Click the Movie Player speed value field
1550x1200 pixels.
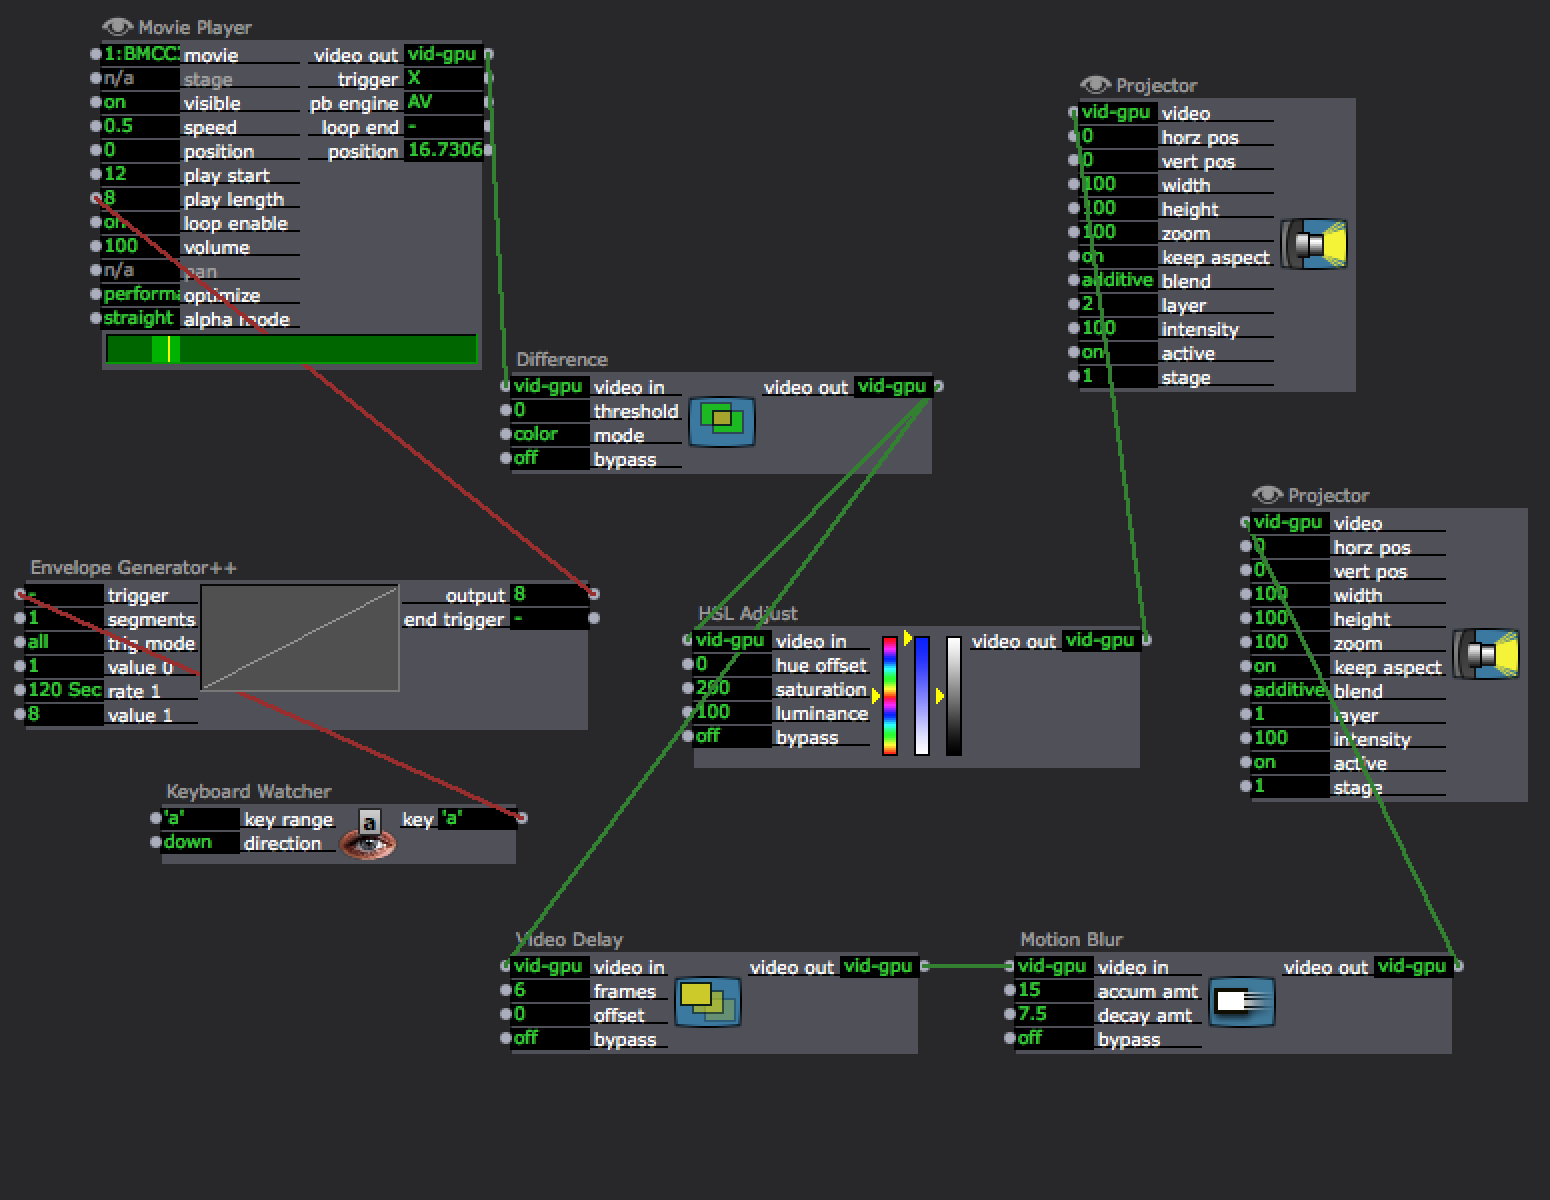140,127
